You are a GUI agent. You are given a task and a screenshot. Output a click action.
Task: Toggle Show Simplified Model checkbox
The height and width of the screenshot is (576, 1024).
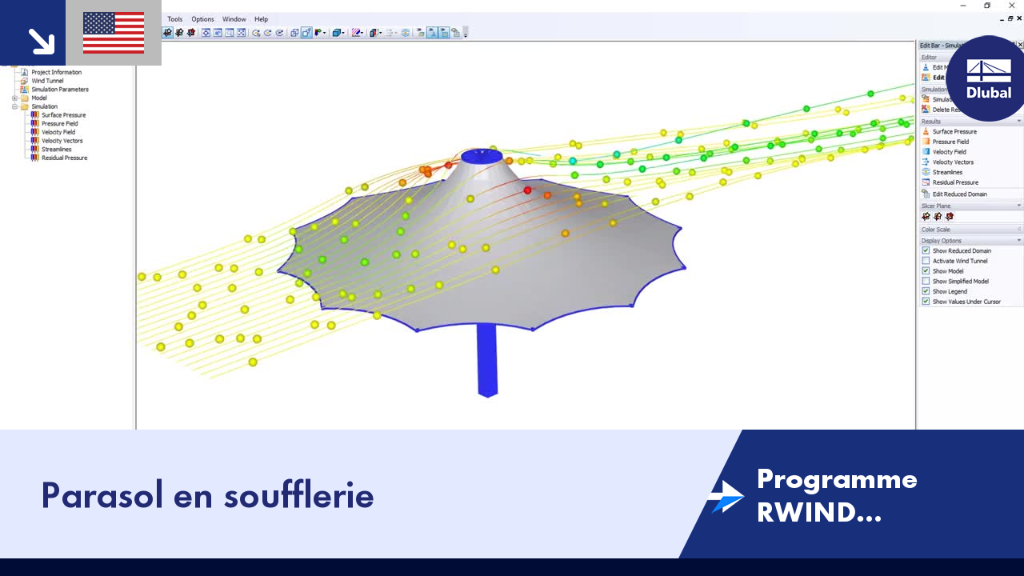pos(925,281)
